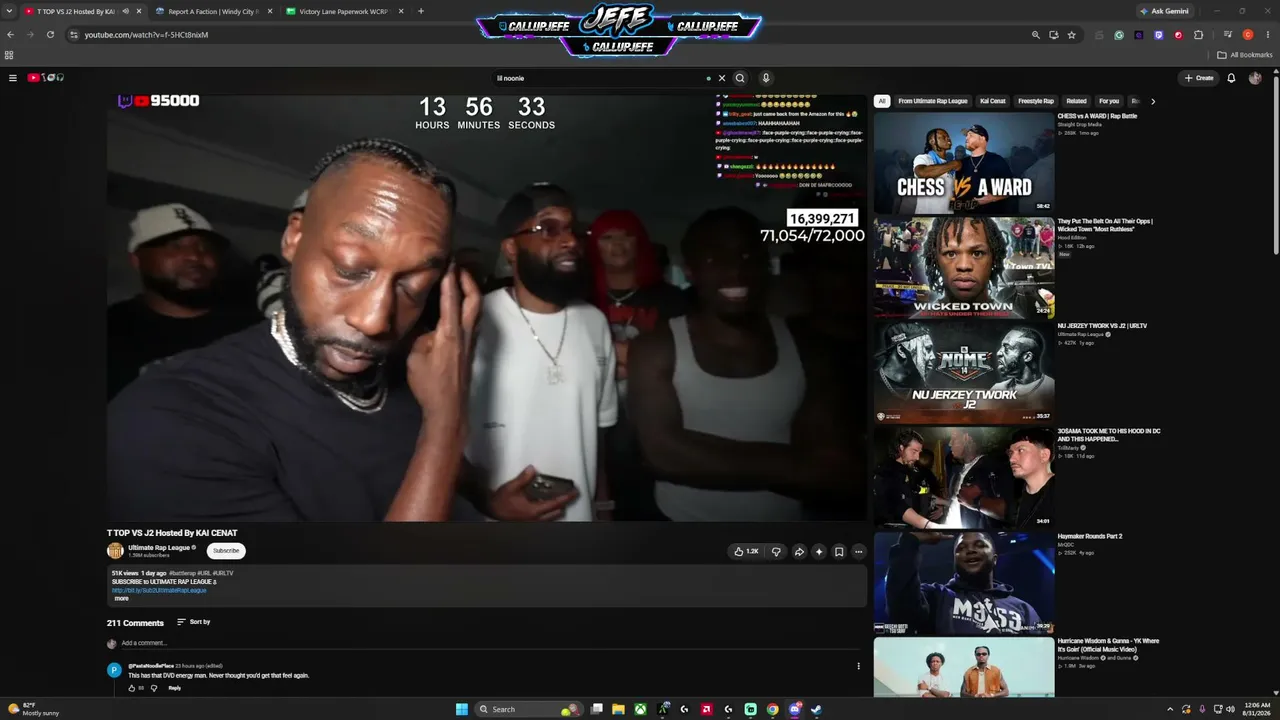
Task: Click the Chrome address bar URL
Action: (146, 35)
